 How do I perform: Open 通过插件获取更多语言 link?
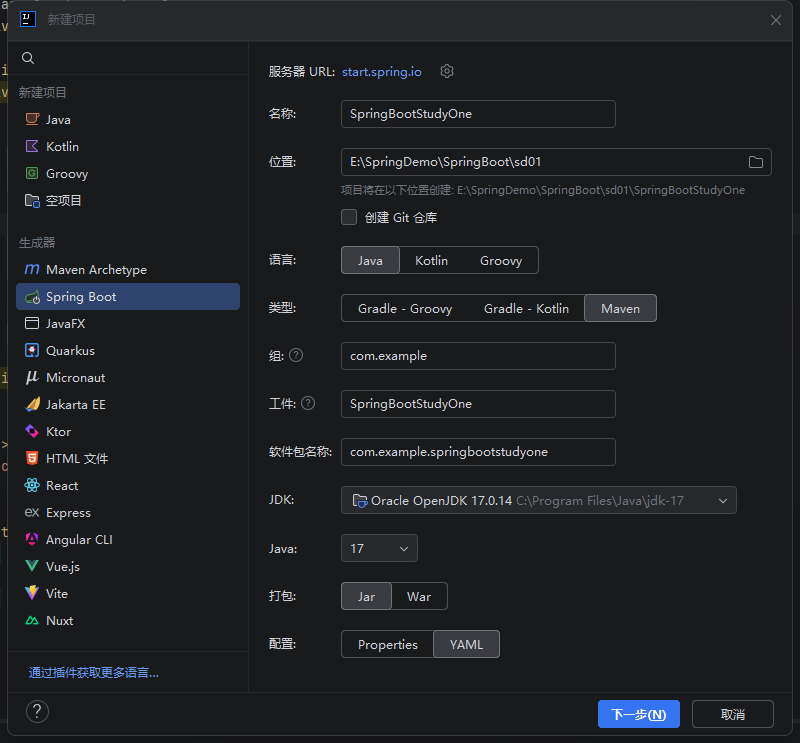[94, 673]
